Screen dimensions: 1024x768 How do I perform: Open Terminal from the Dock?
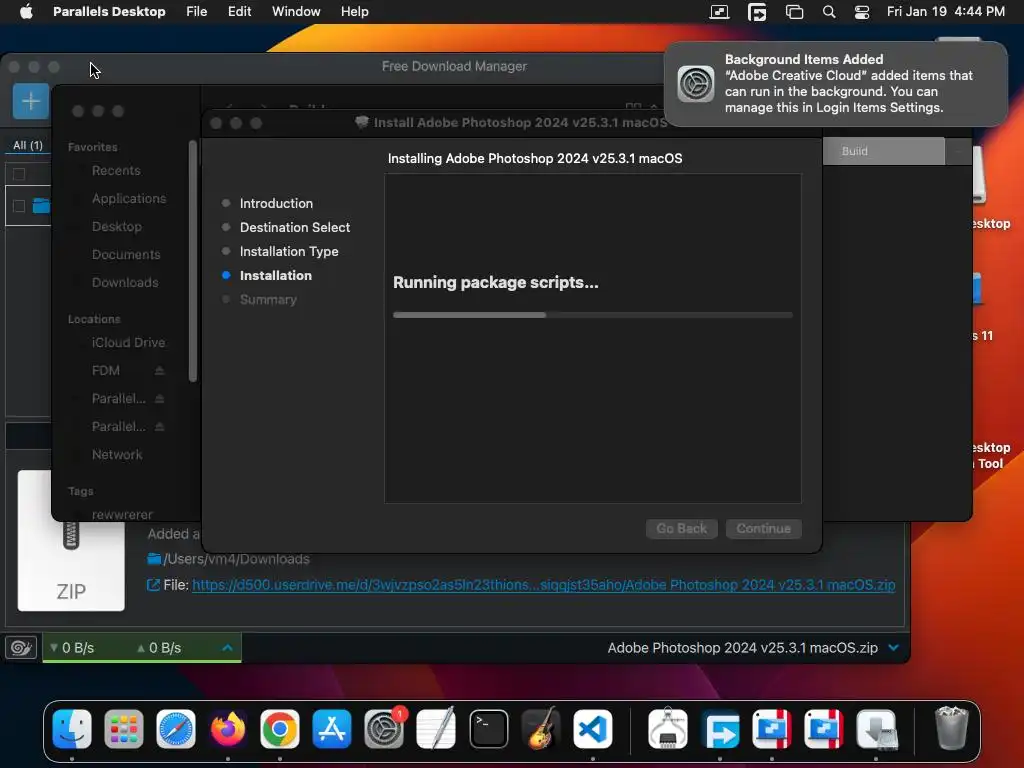[x=488, y=729]
